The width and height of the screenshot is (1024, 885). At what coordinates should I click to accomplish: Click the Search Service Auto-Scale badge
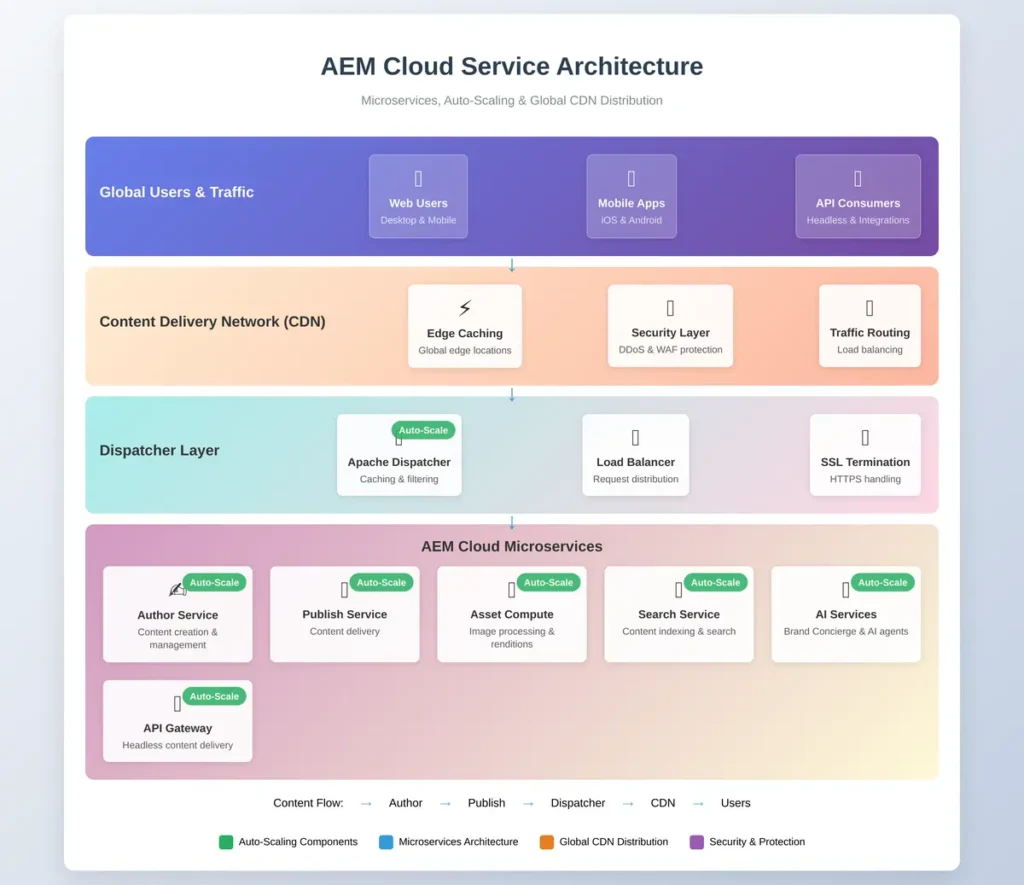click(x=716, y=583)
